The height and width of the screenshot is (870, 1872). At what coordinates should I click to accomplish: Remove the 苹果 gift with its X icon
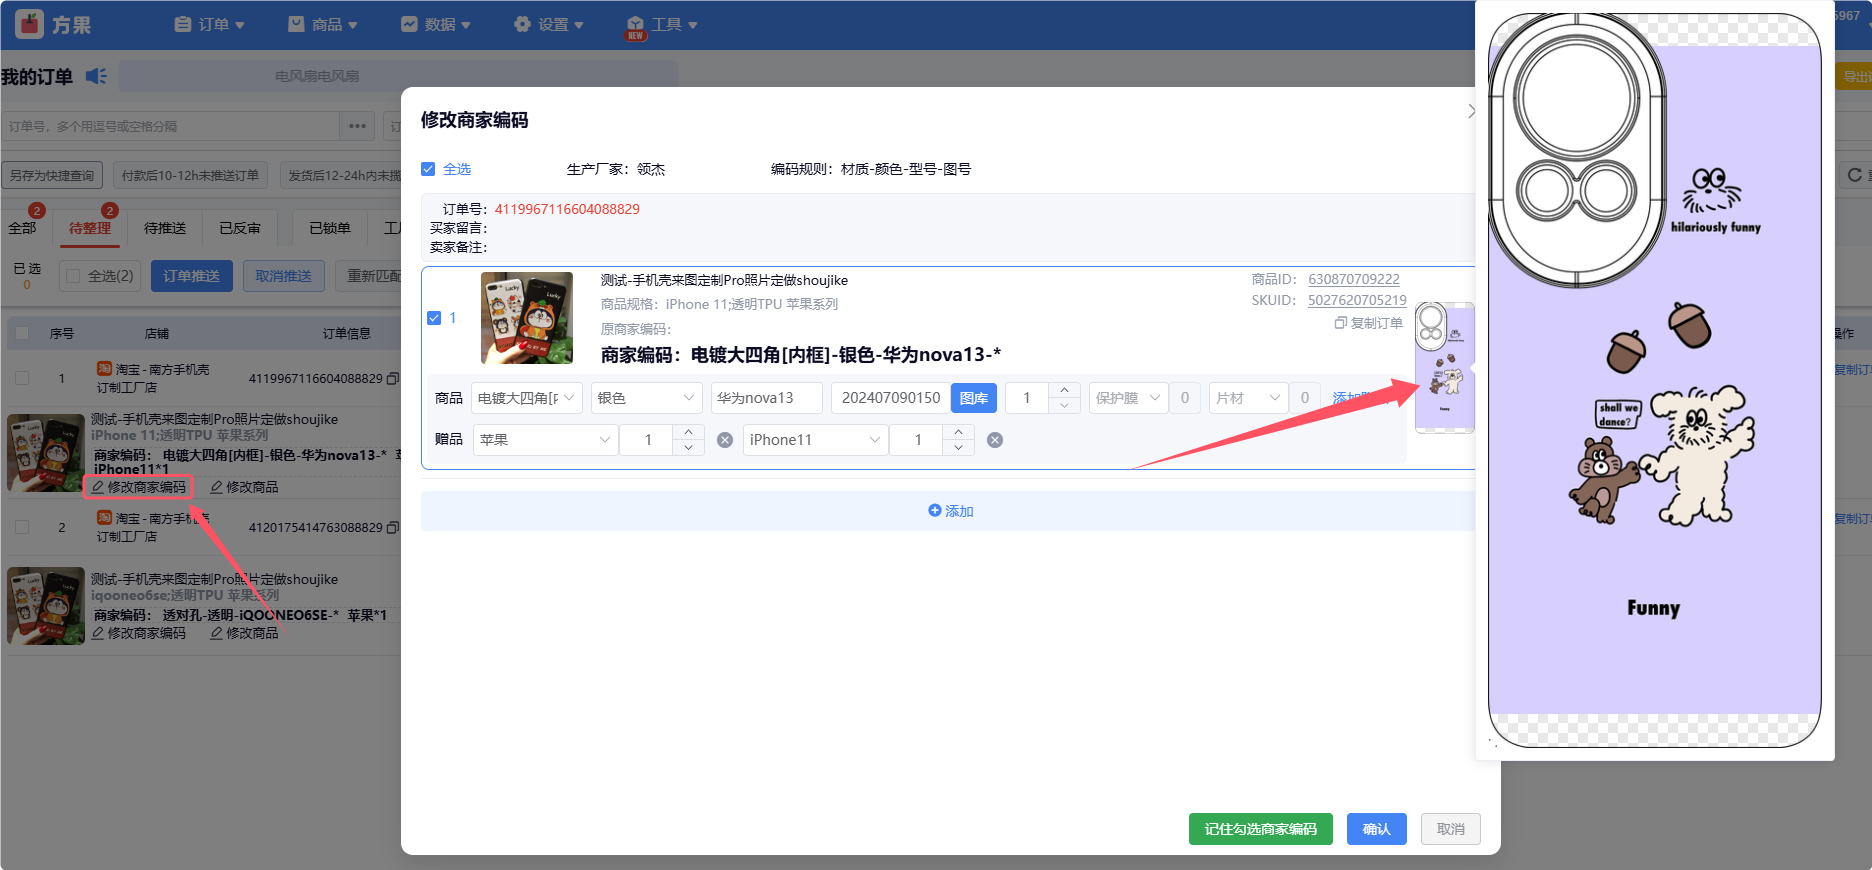point(725,440)
